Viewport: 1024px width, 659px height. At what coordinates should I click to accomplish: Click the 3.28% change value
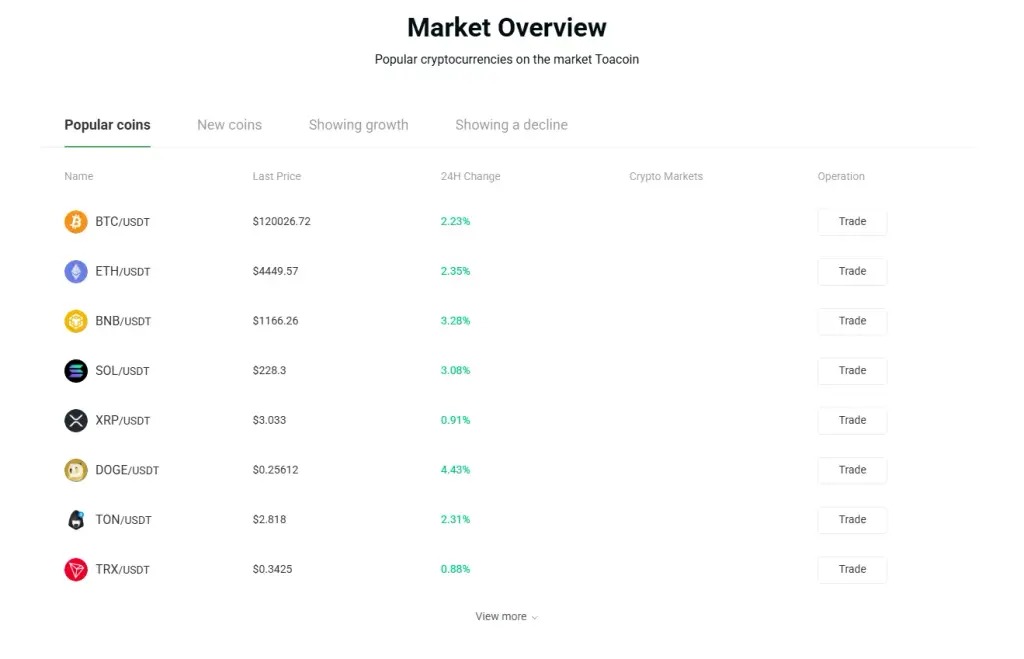click(455, 321)
